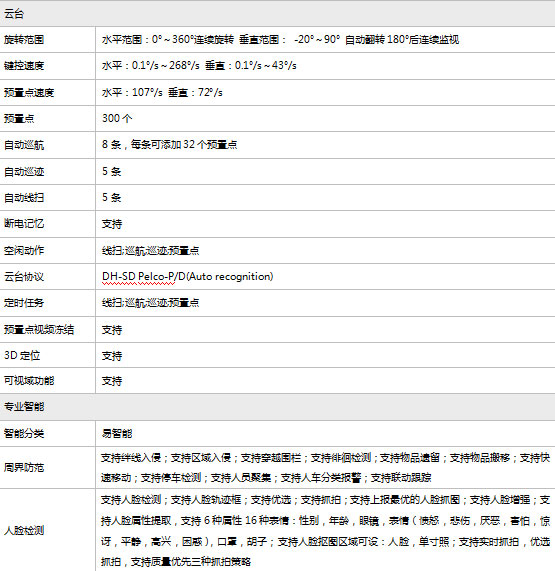Click the 3D 定位 label cell
This screenshot has width=555, height=571.
point(47,355)
